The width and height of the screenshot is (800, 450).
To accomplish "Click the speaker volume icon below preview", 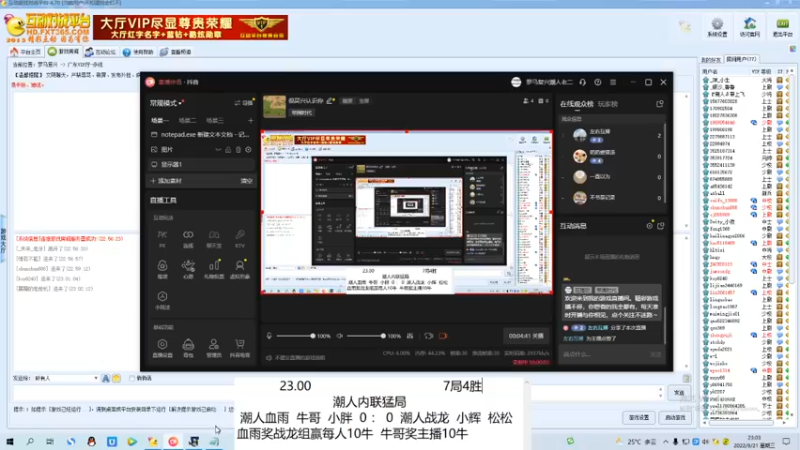I will click(x=340, y=336).
